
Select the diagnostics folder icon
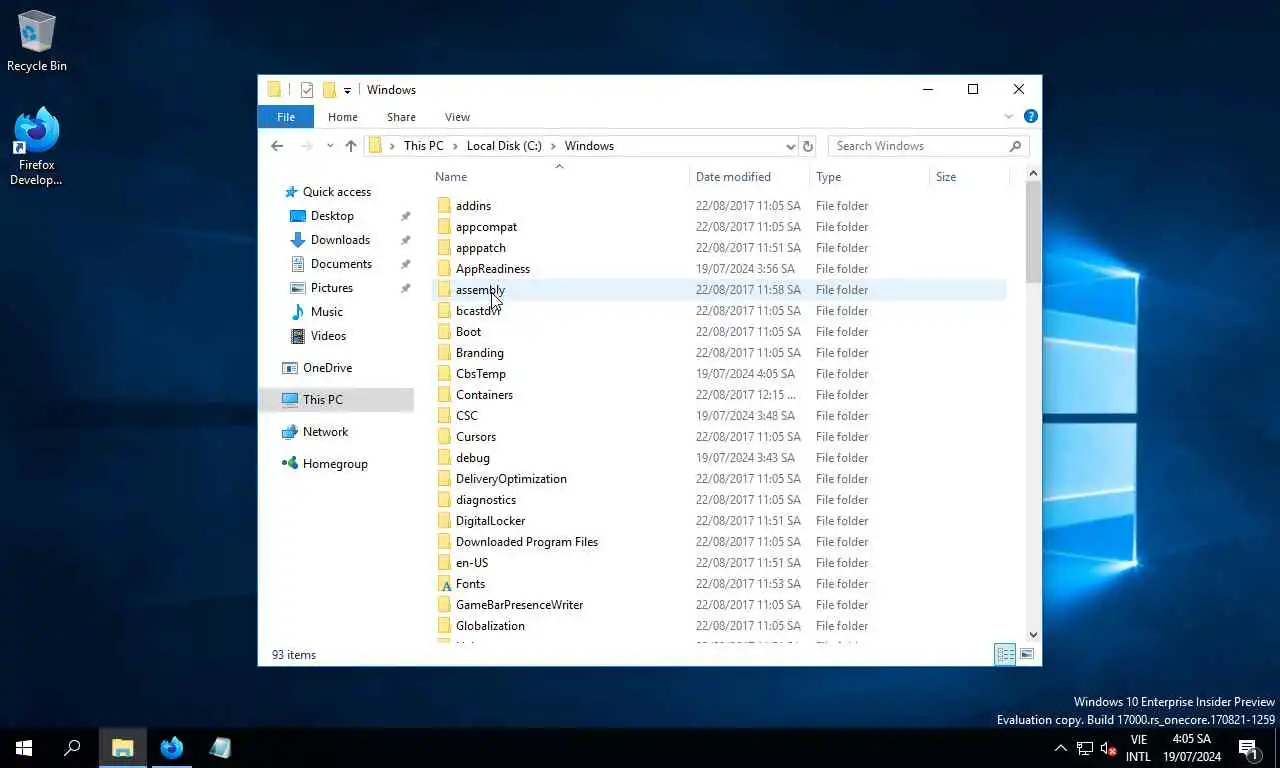(x=445, y=500)
